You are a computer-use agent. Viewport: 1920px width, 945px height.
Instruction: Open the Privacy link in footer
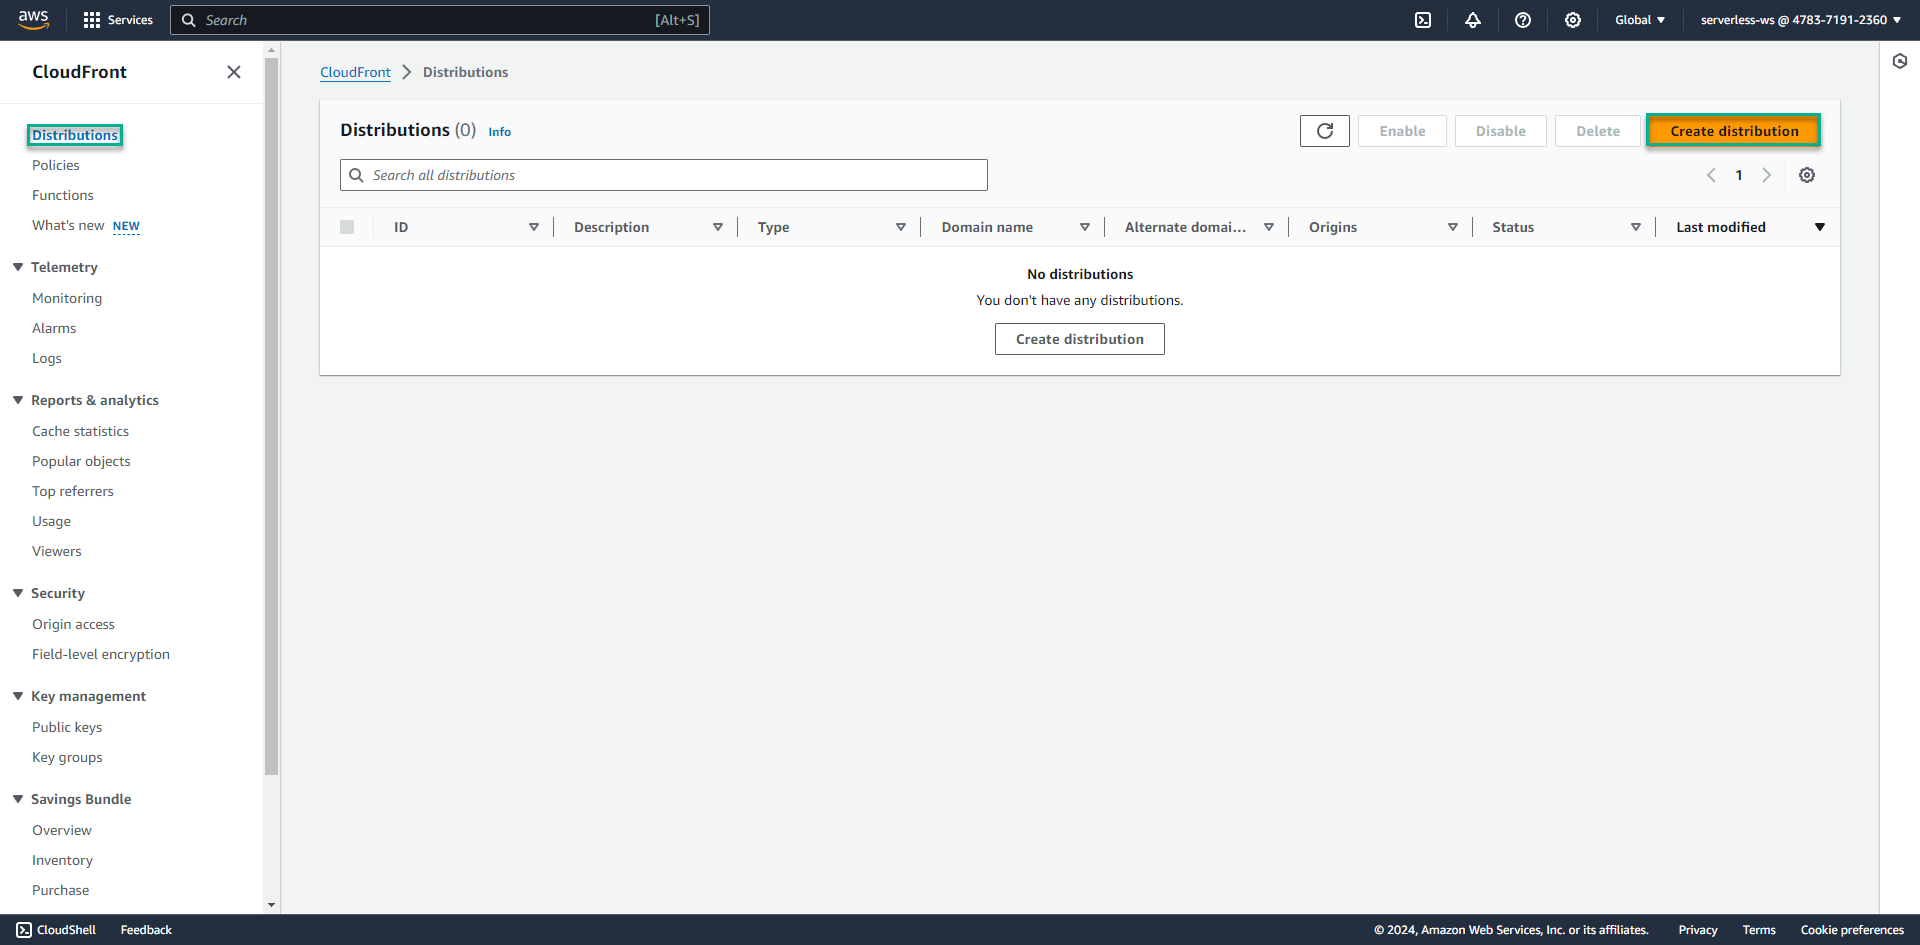[x=1698, y=930]
